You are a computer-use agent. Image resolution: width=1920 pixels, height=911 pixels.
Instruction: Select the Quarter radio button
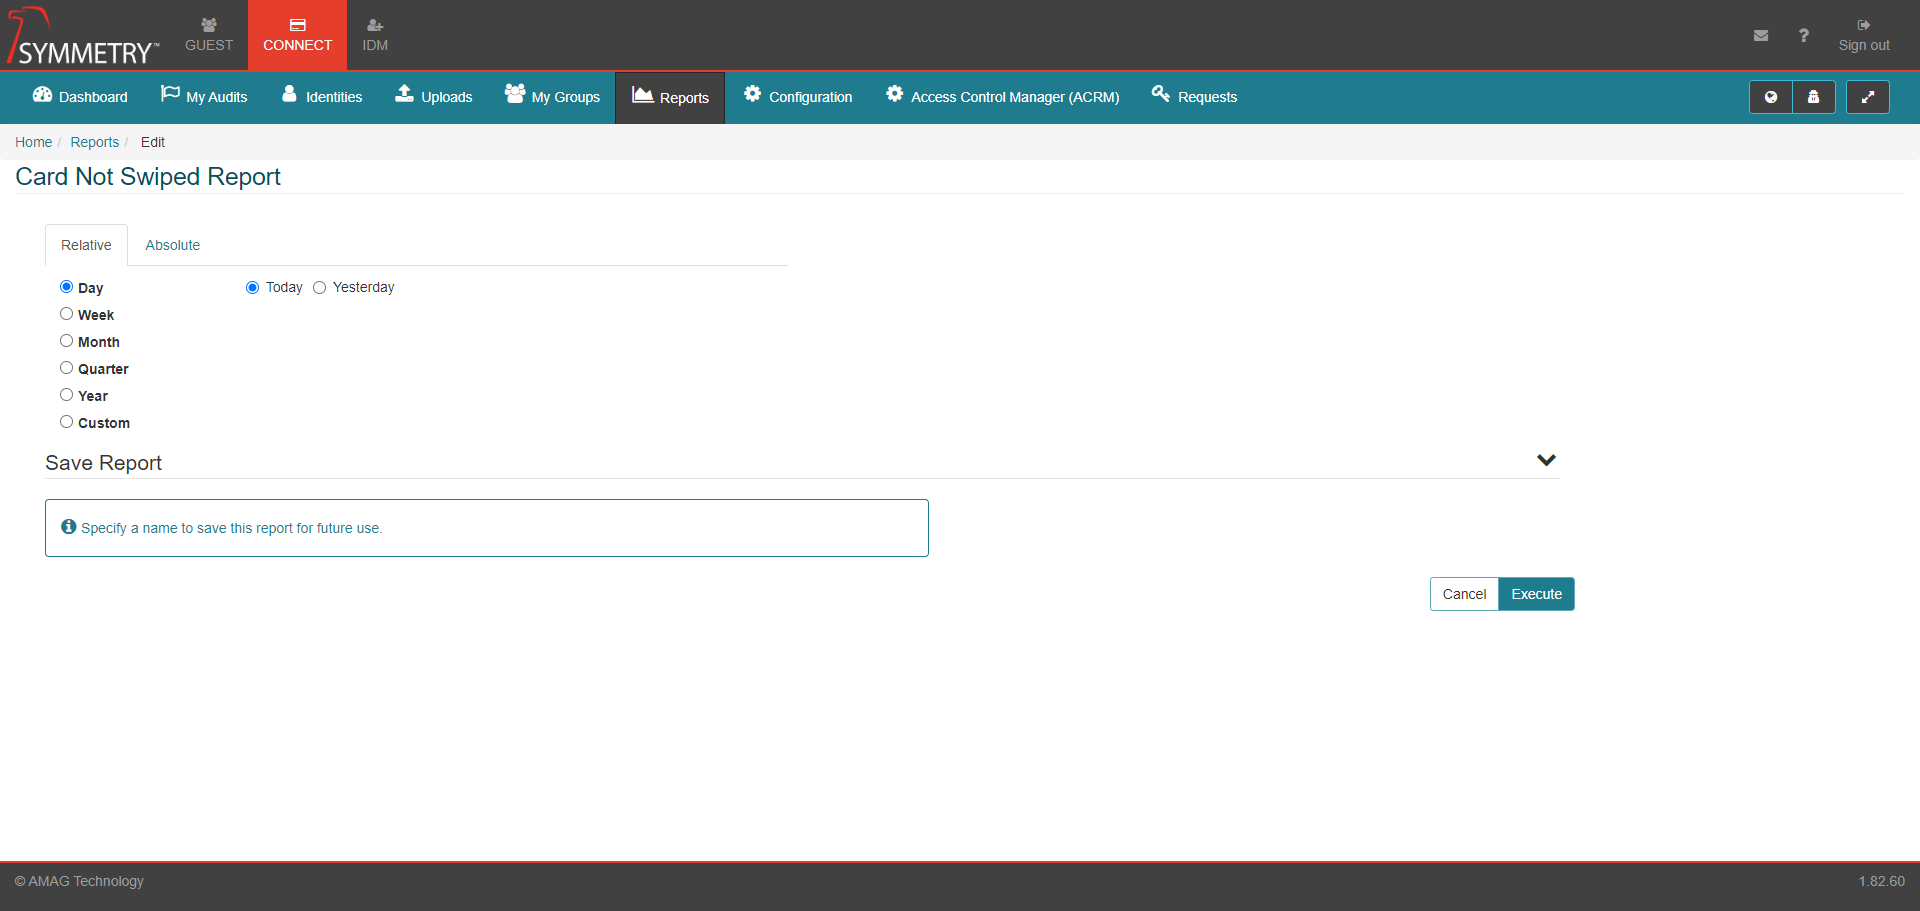pyautogui.click(x=66, y=368)
